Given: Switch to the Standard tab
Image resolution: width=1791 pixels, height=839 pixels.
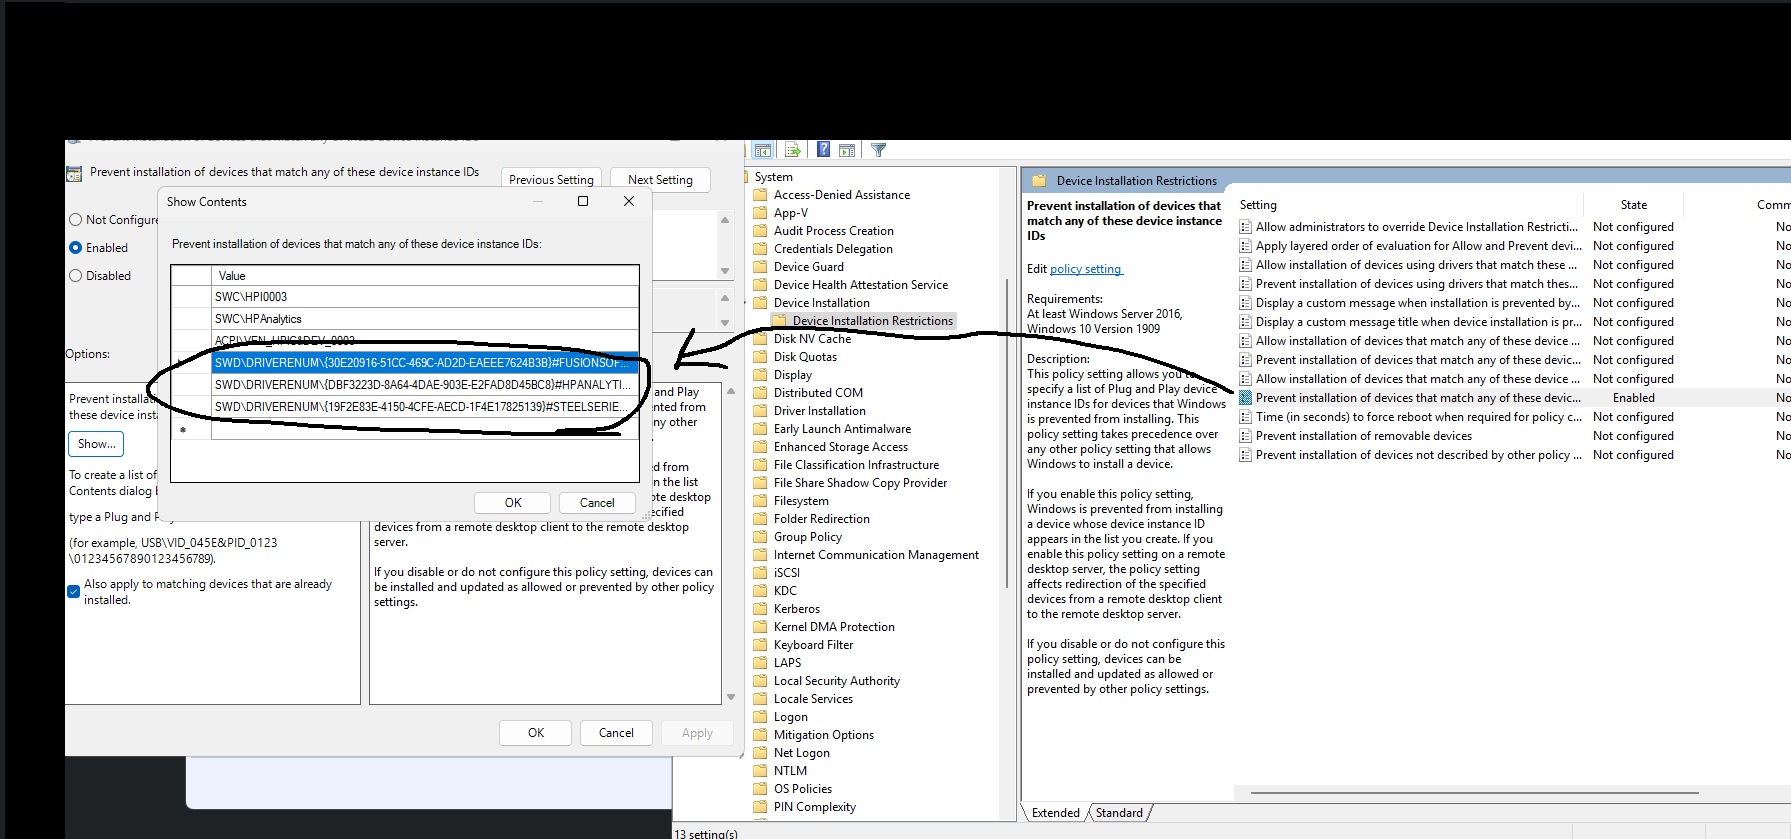Looking at the screenshot, I should tap(1119, 813).
